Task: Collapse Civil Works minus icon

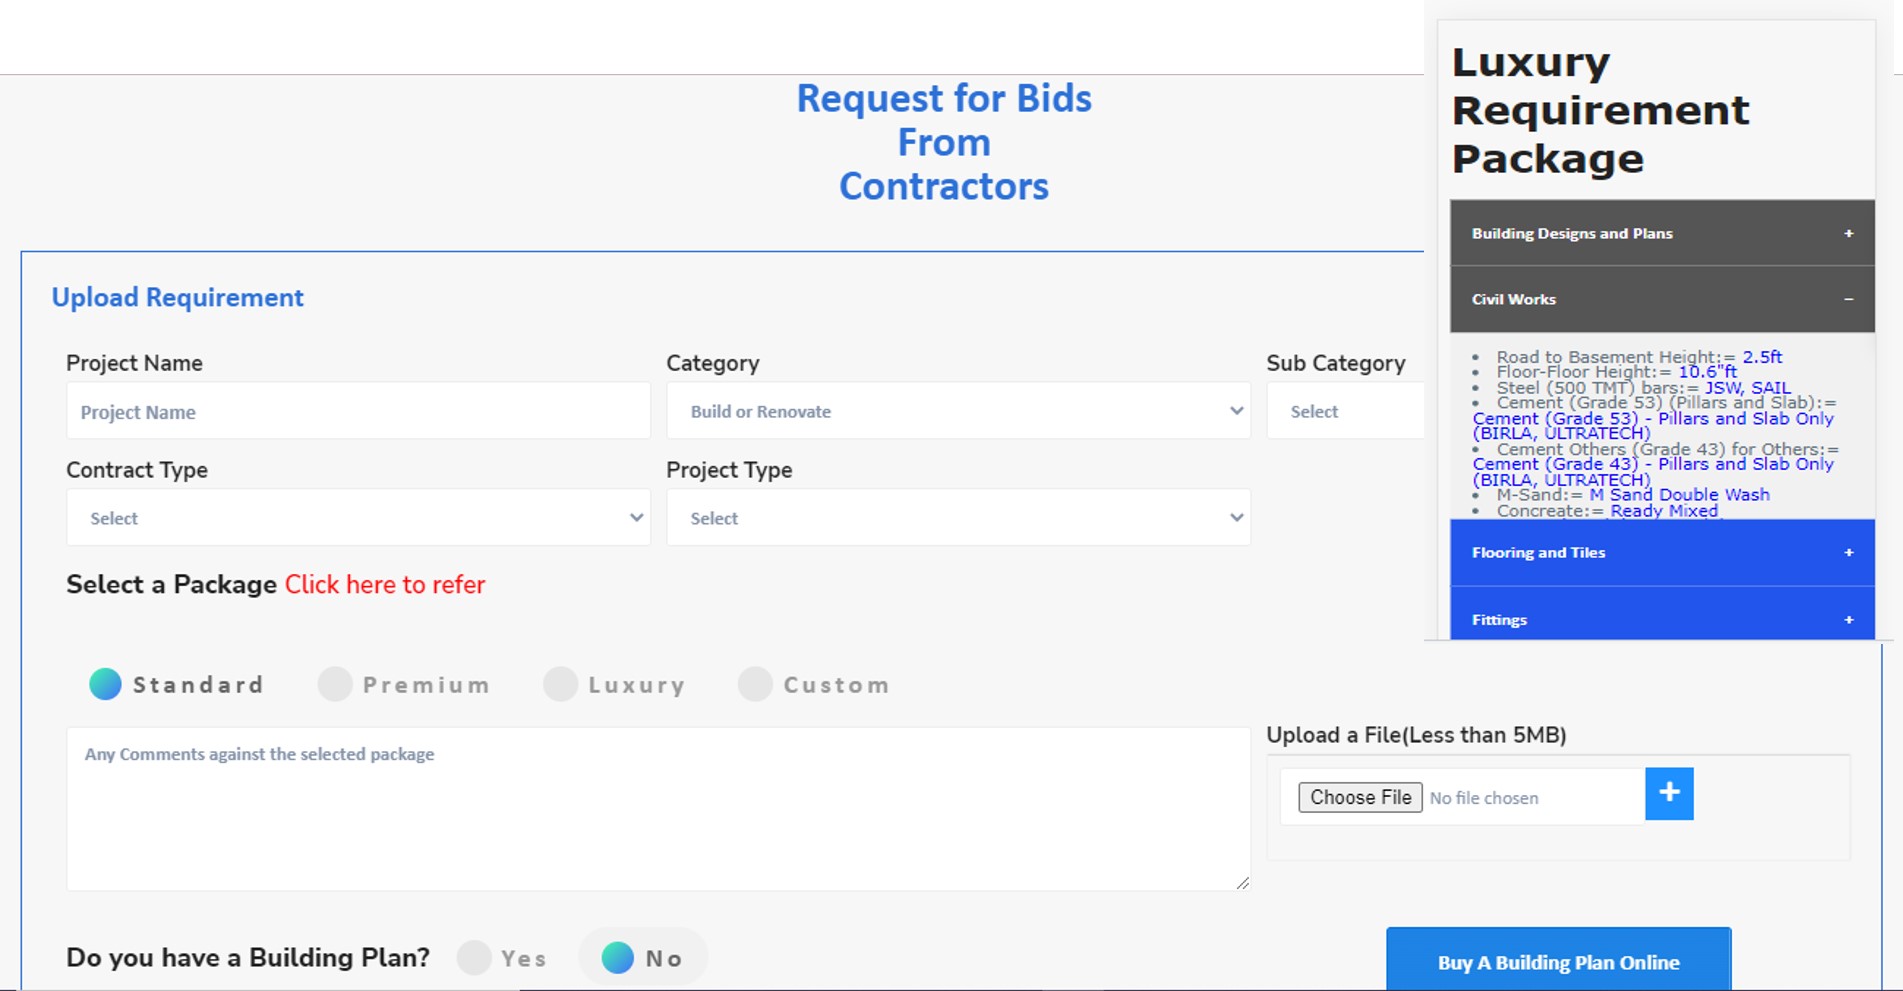Action: point(1848,299)
